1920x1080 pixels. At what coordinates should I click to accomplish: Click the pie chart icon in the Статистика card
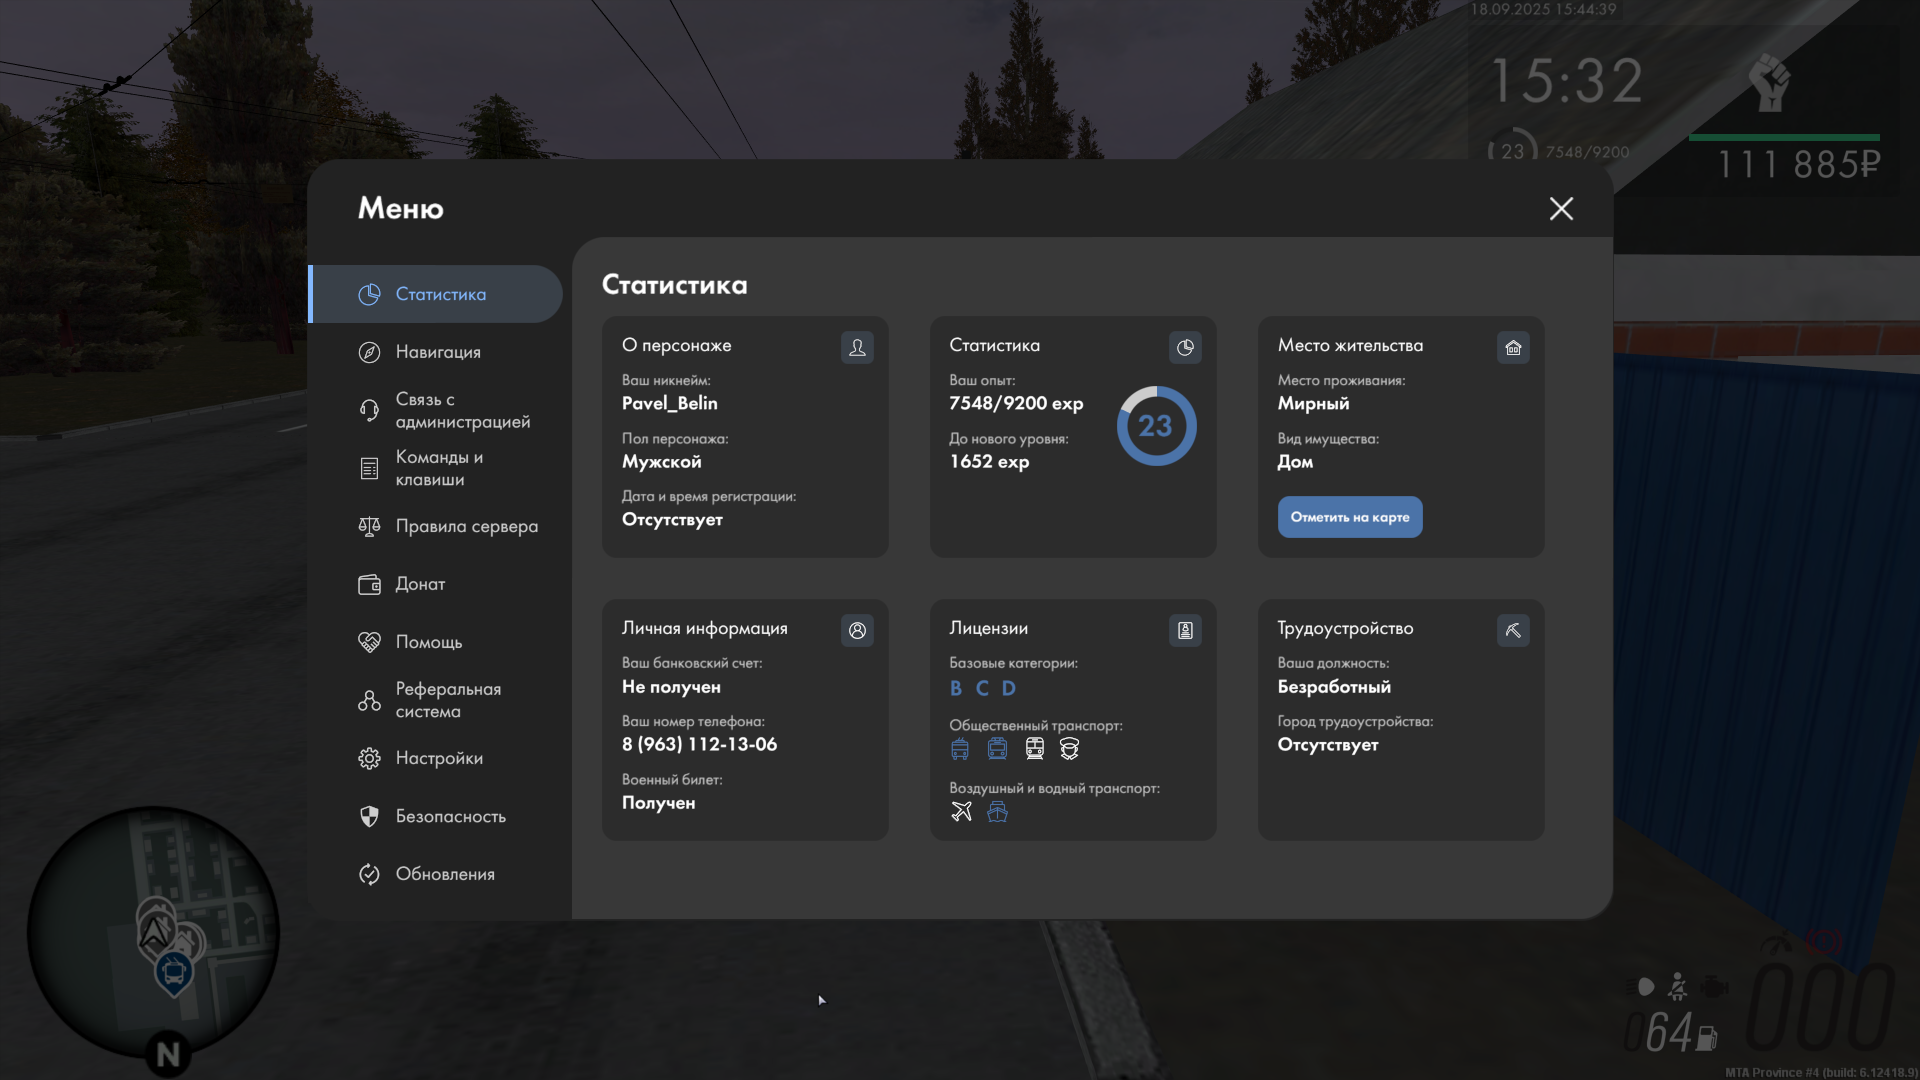click(x=1185, y=347)
